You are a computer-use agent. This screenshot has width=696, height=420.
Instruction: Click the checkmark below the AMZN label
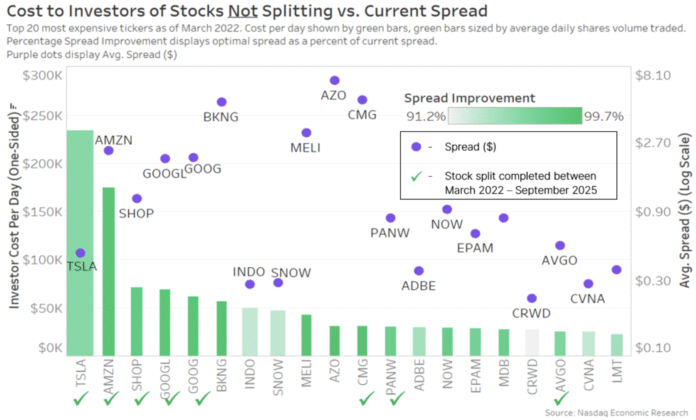click(x=109, y=398)
